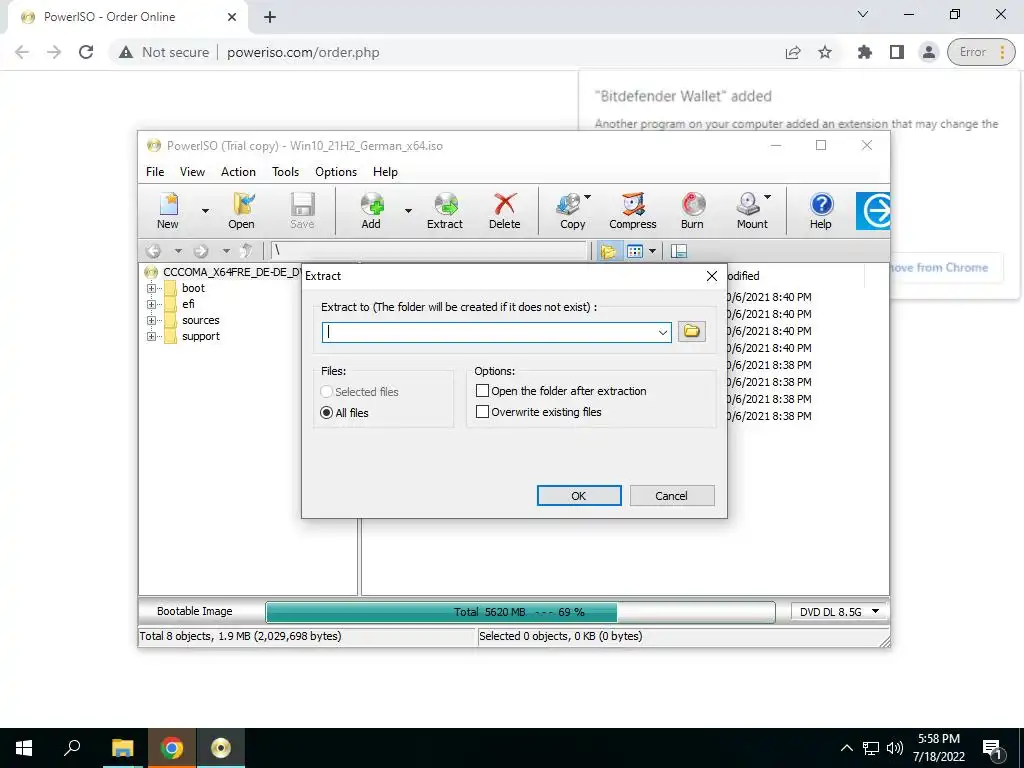1024x768 pixels.
Task: Enable Open the folder after extraction
Action: tap(483, 391)
